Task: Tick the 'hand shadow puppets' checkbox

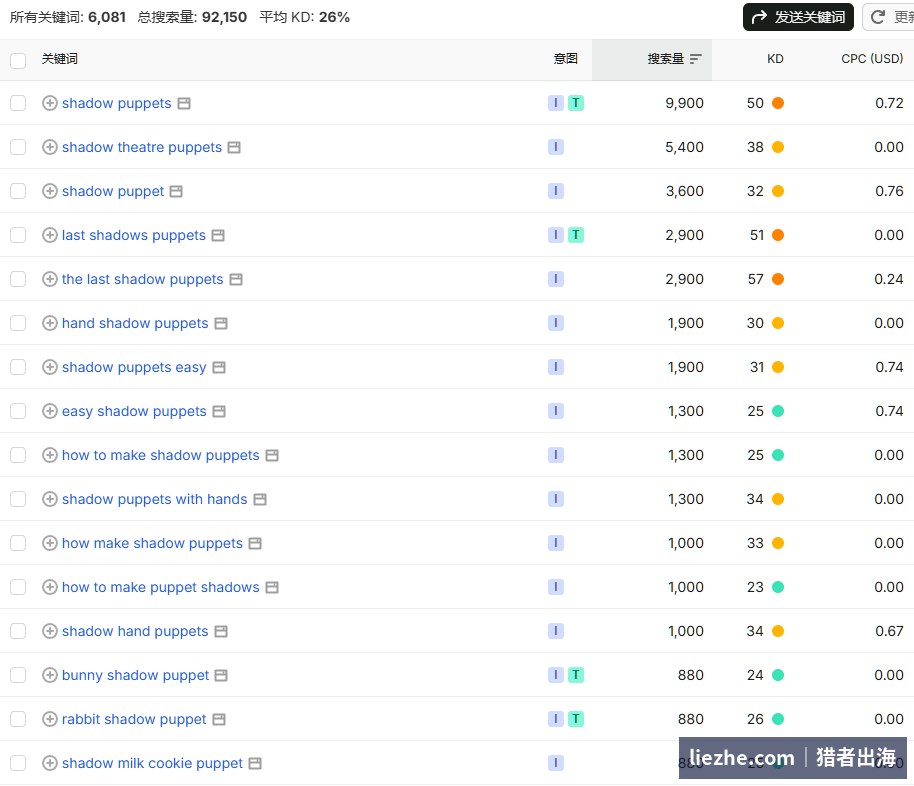Action: [x=18, y=323]
